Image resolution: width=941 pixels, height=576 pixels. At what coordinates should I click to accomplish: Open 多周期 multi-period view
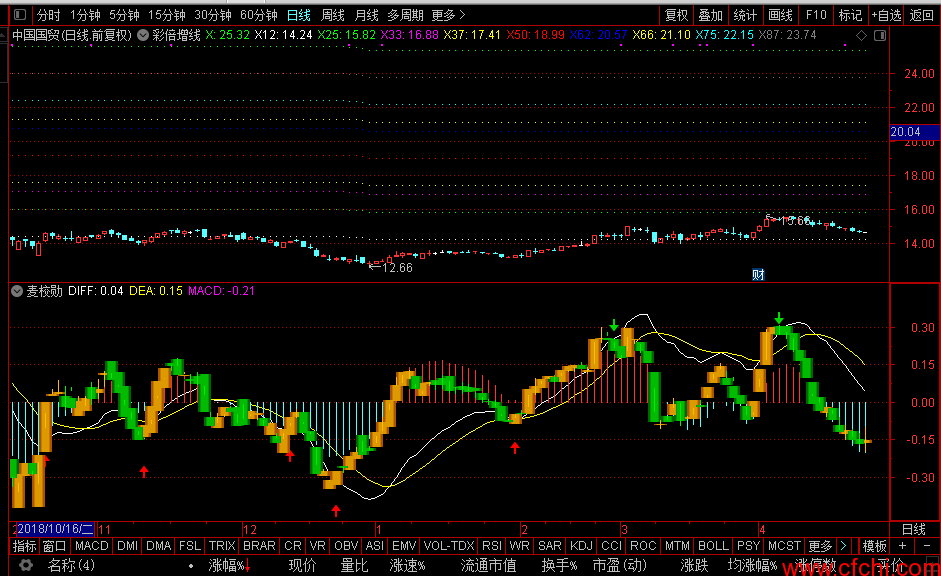click(405, 15)
